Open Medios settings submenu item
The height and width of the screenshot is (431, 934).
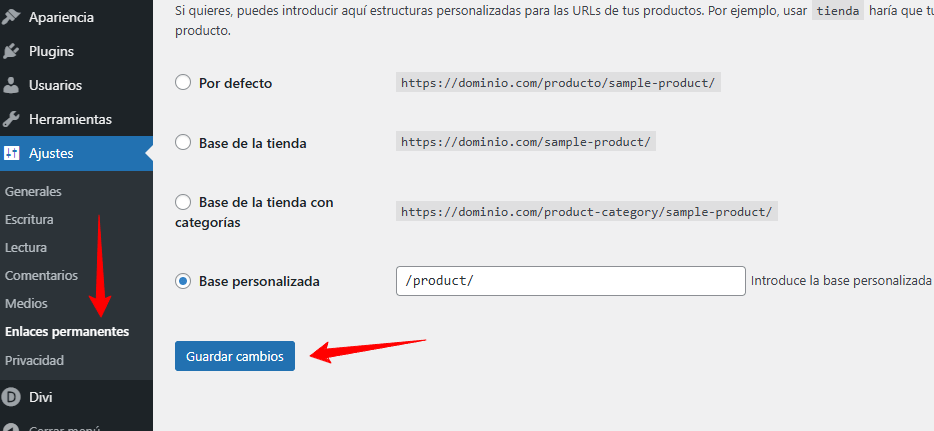[x=26, y=303]
